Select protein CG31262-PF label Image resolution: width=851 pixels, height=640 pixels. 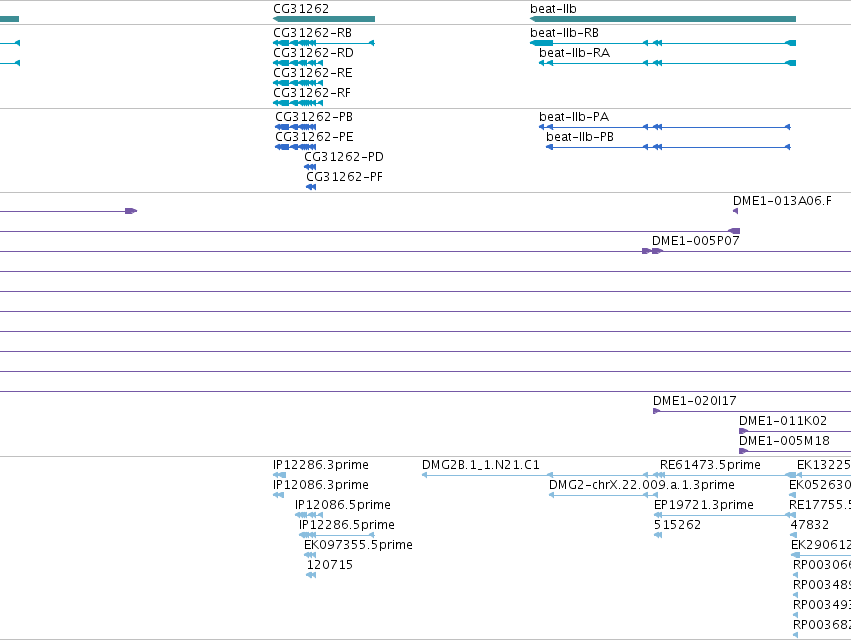point(345,177)
